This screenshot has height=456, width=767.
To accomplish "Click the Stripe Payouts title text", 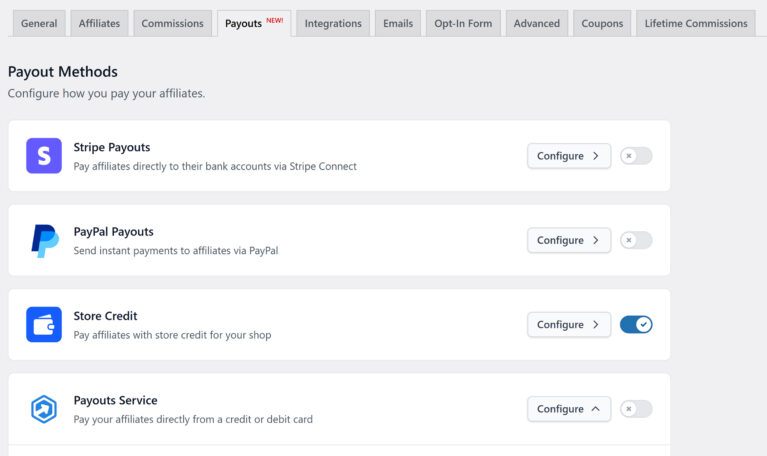I will 112,147.
